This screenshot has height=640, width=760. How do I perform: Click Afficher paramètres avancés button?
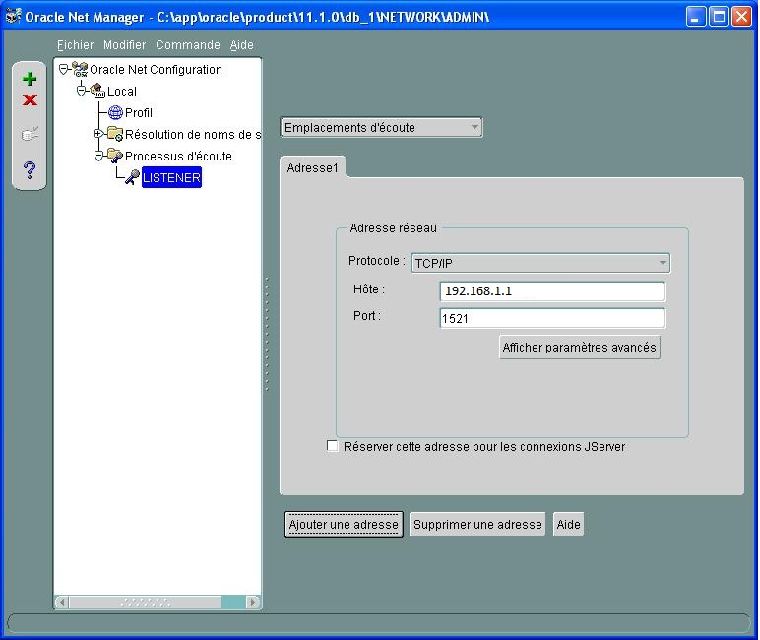point(580,347)
